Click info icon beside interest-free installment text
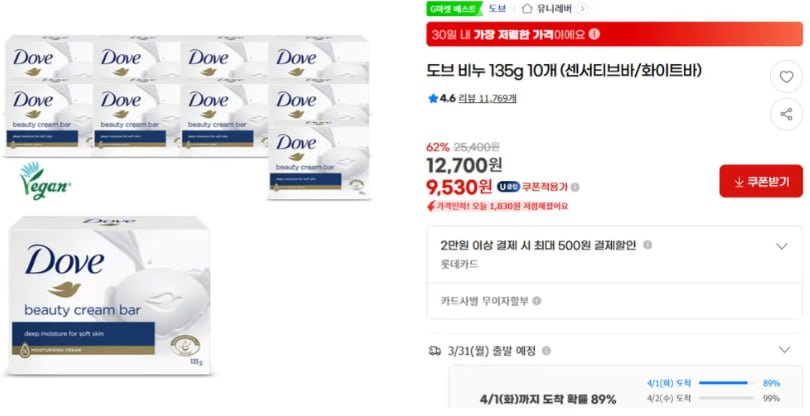The height and width of the screenshot is (416, 810). [537, 301]
